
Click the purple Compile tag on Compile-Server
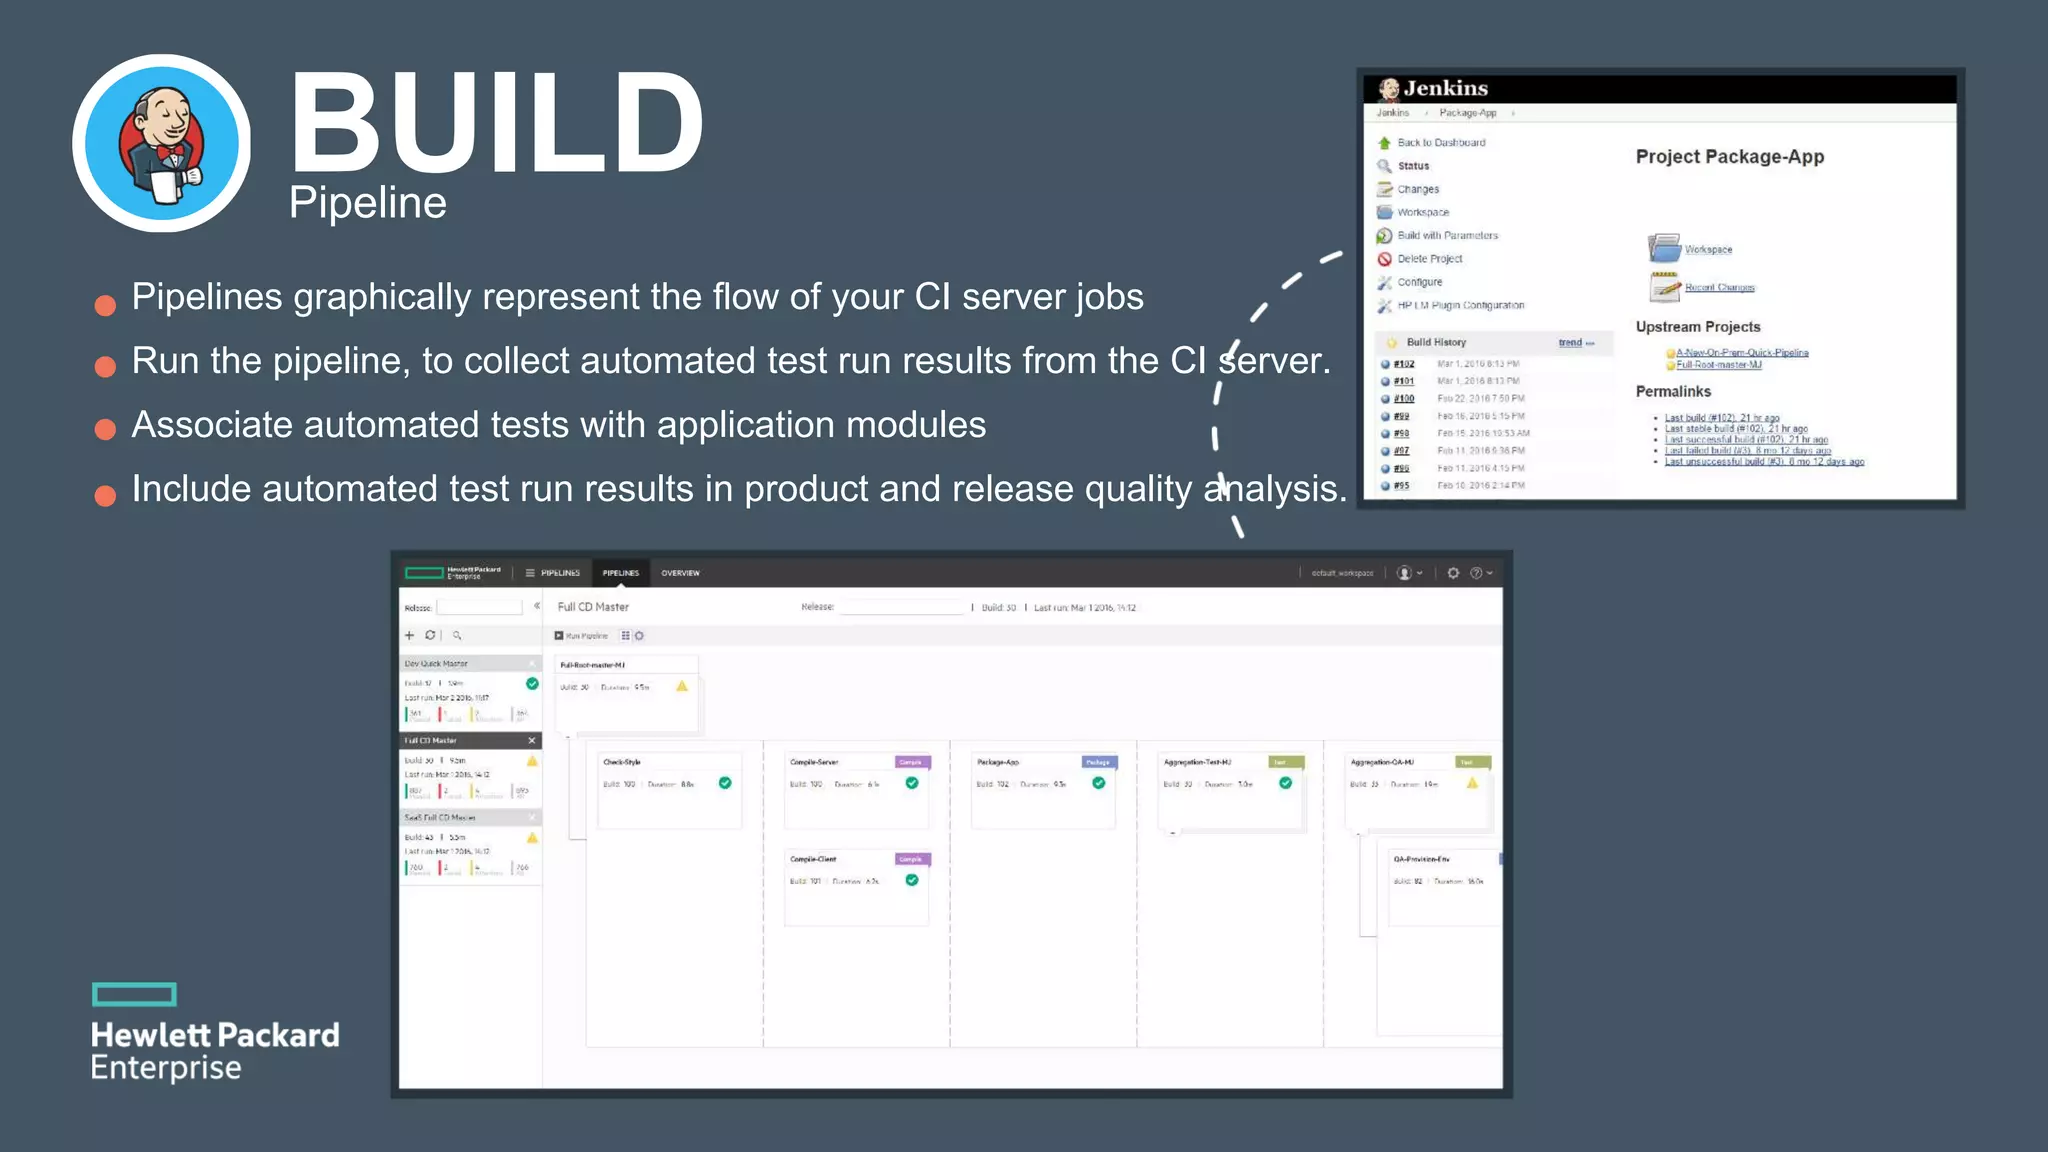point(912,762)
